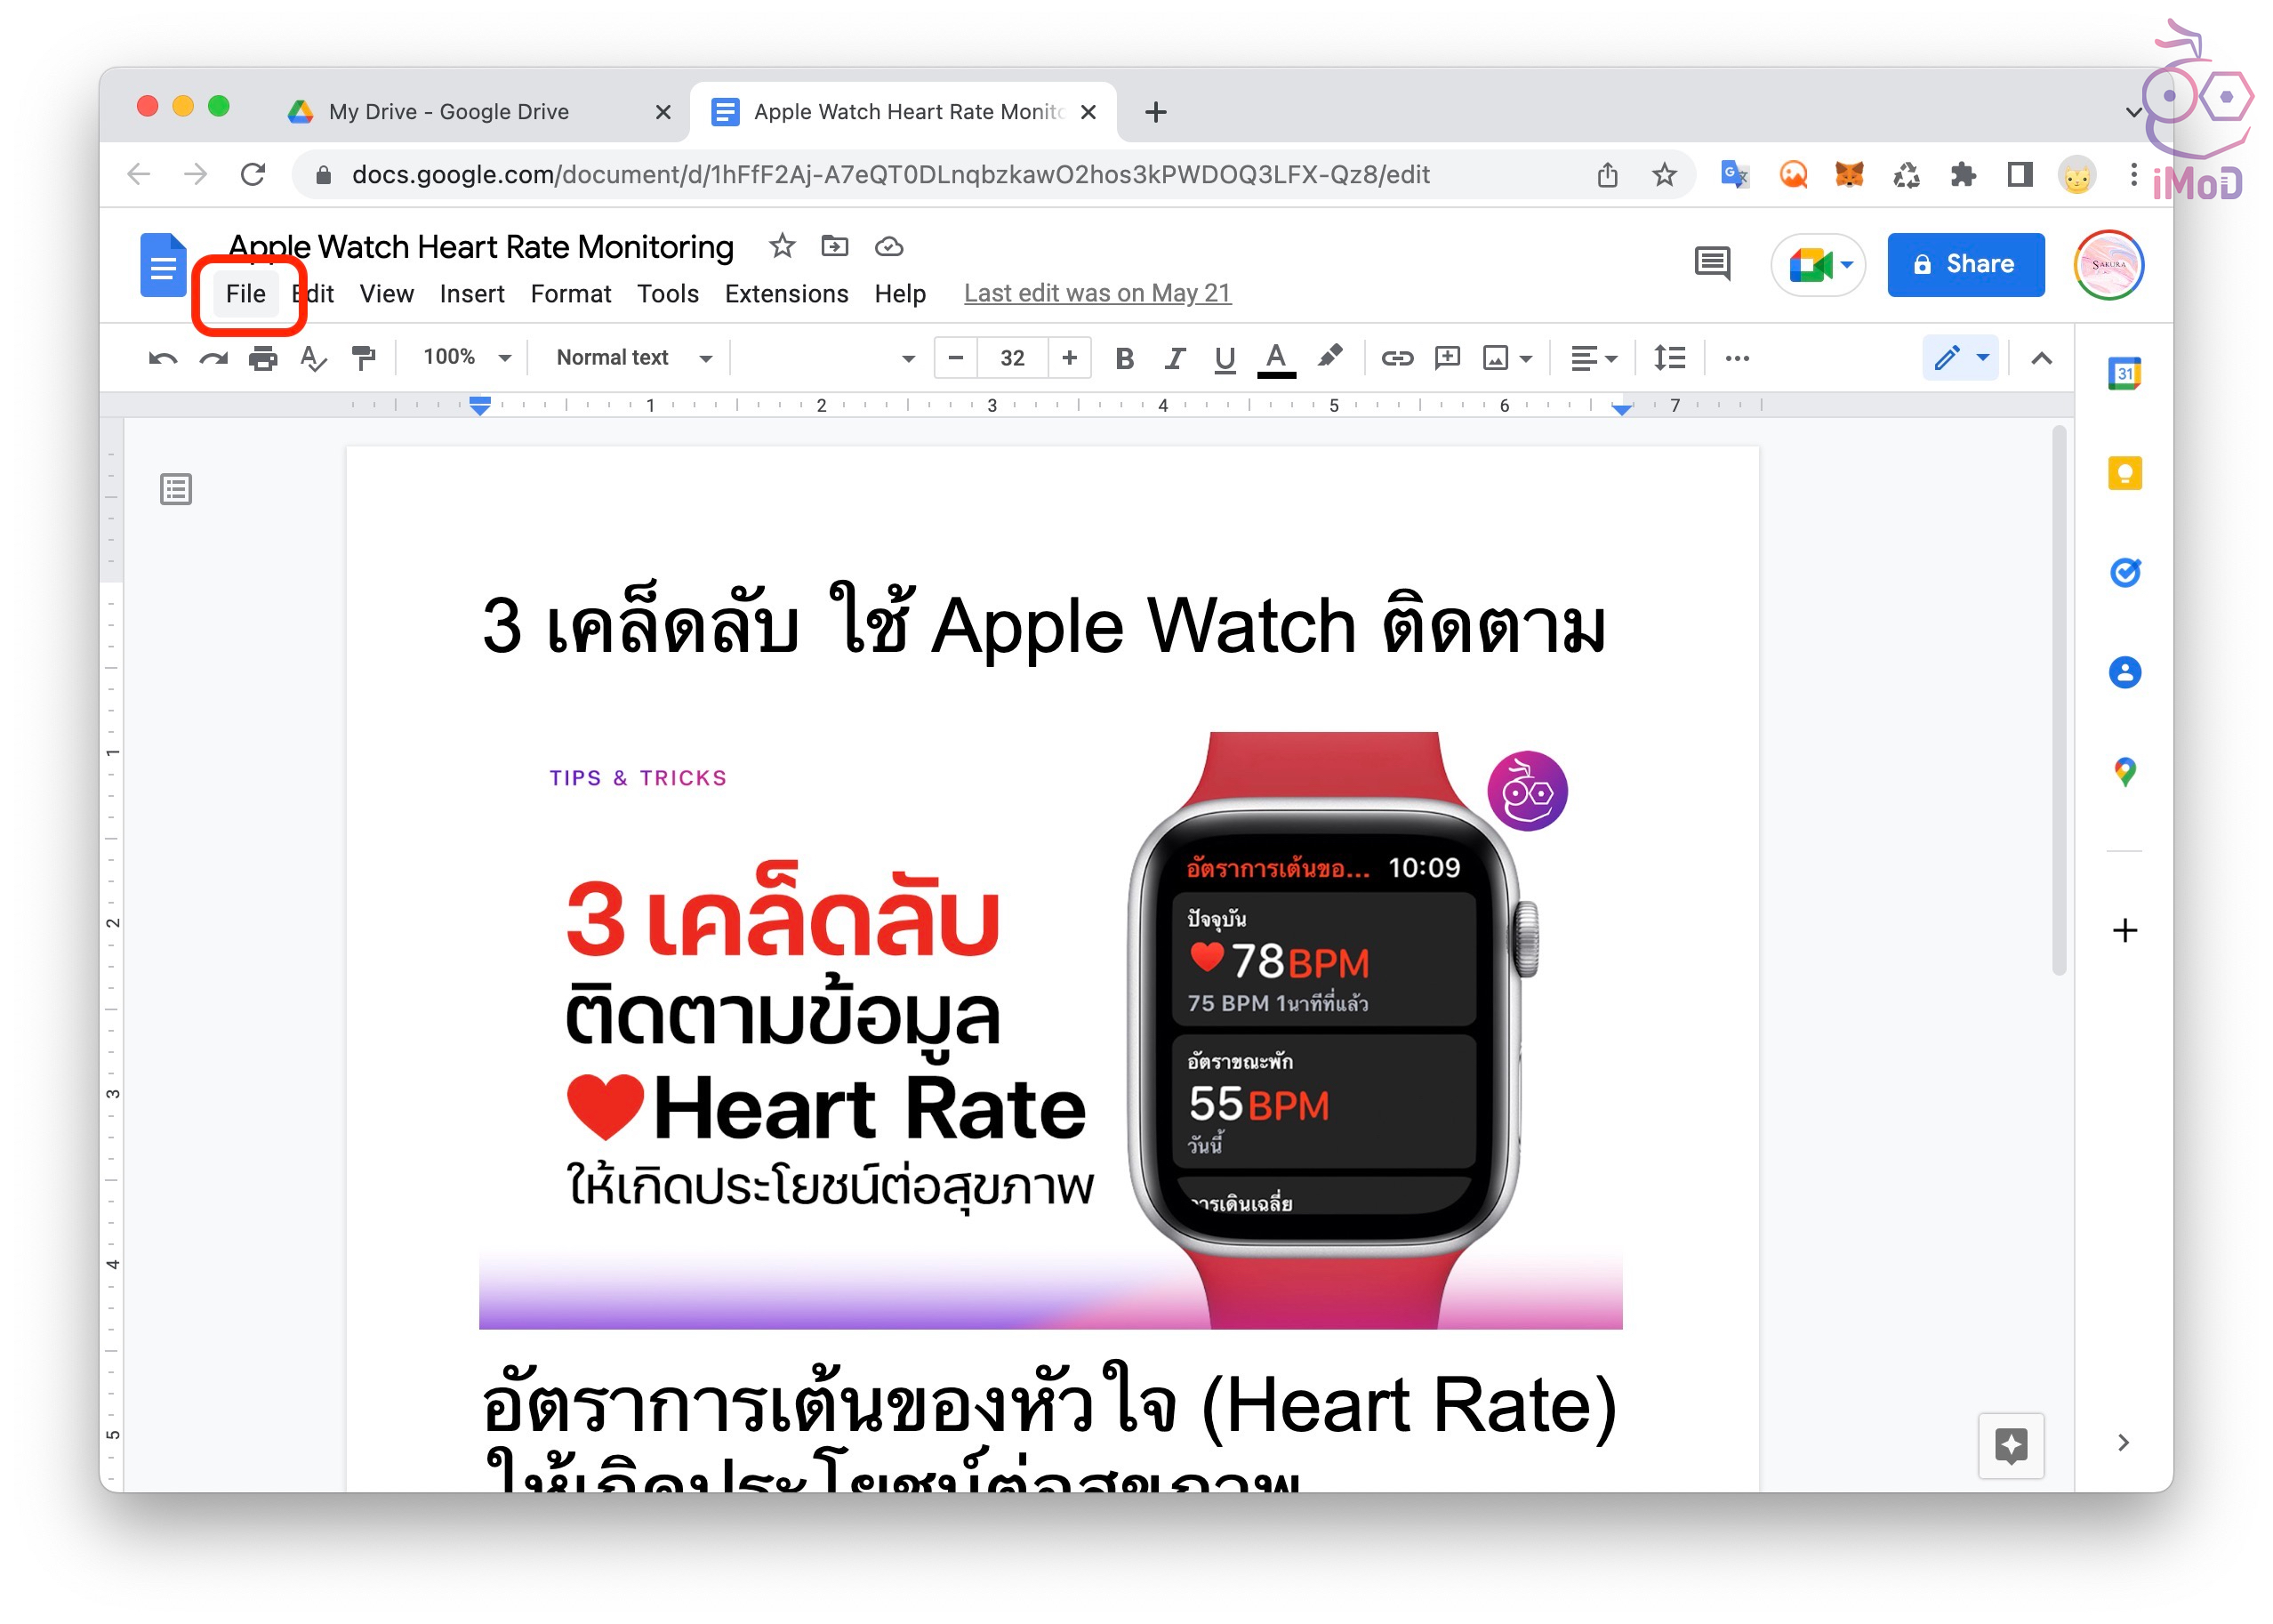This screenshot has height=1624, width=2273.
Task: Expand the Normal text style dropdown
Action: pos(633,358)
